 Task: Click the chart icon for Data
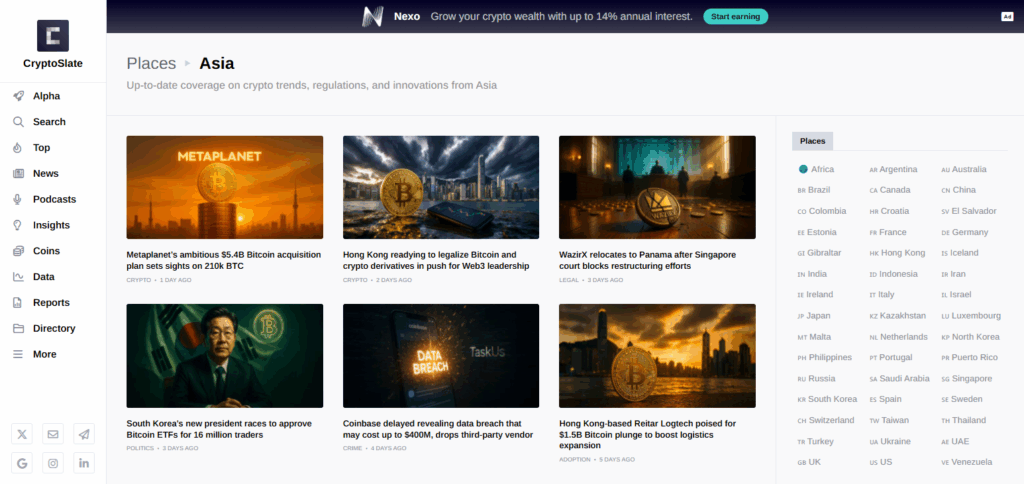point(19,276)
